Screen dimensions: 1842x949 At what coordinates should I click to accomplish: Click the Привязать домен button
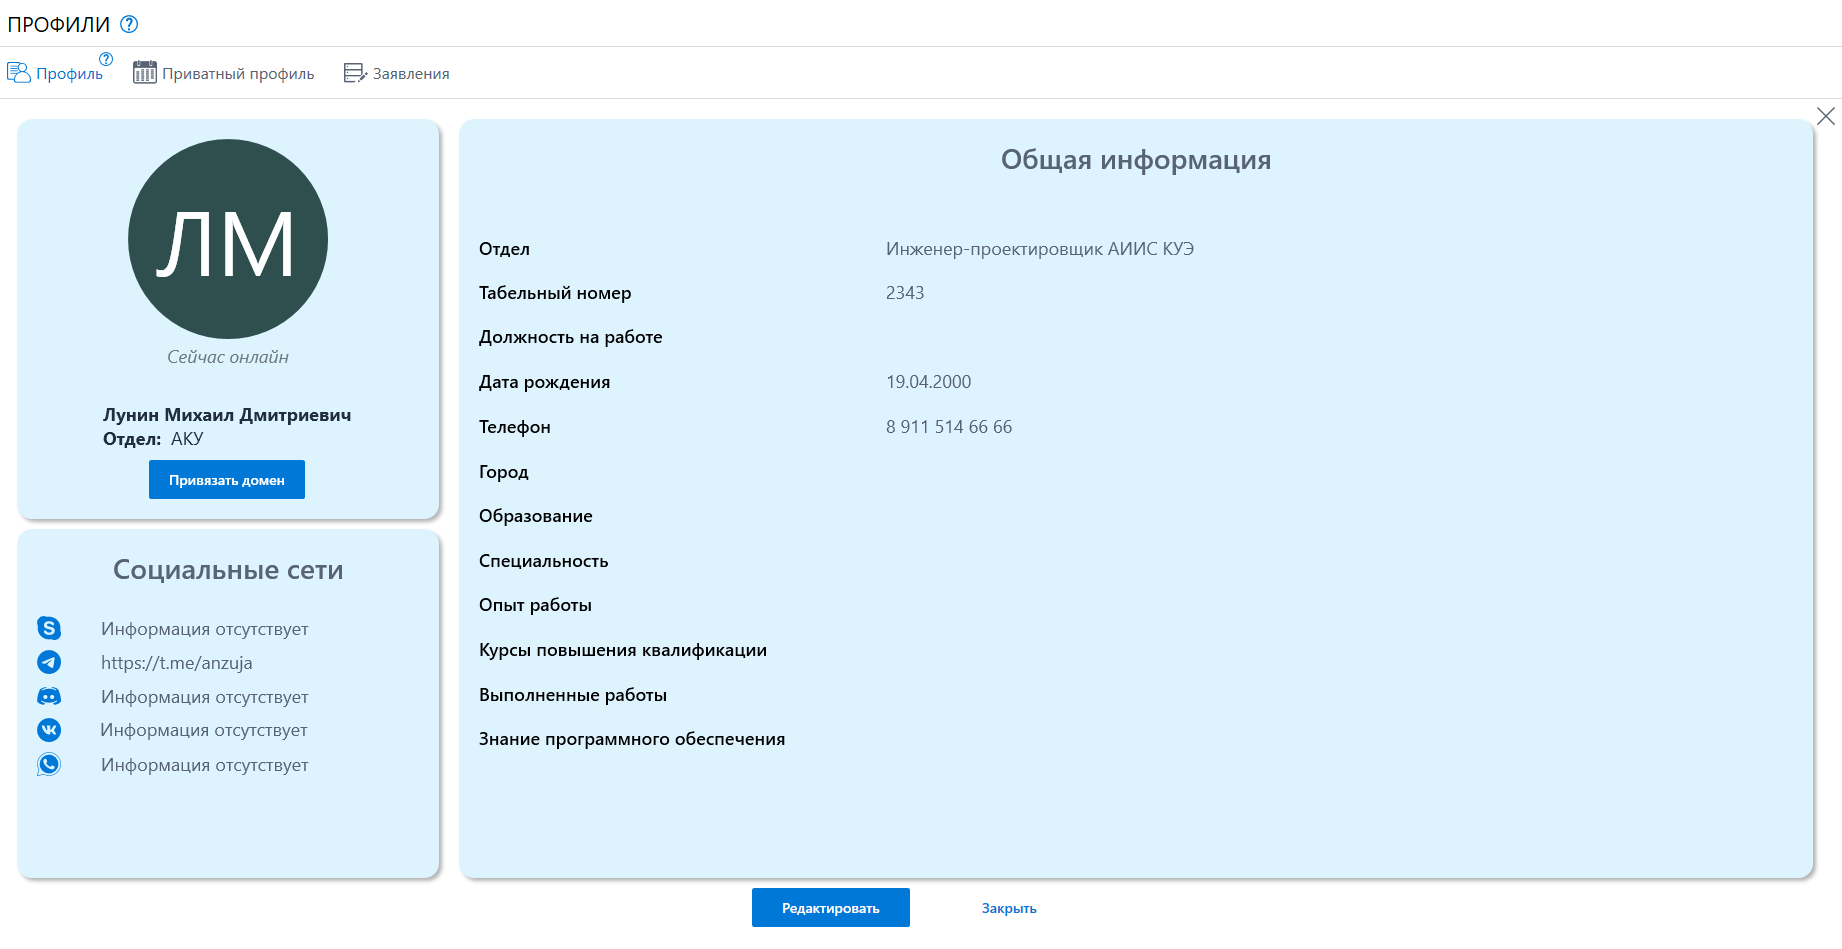[x=227, y=480]
